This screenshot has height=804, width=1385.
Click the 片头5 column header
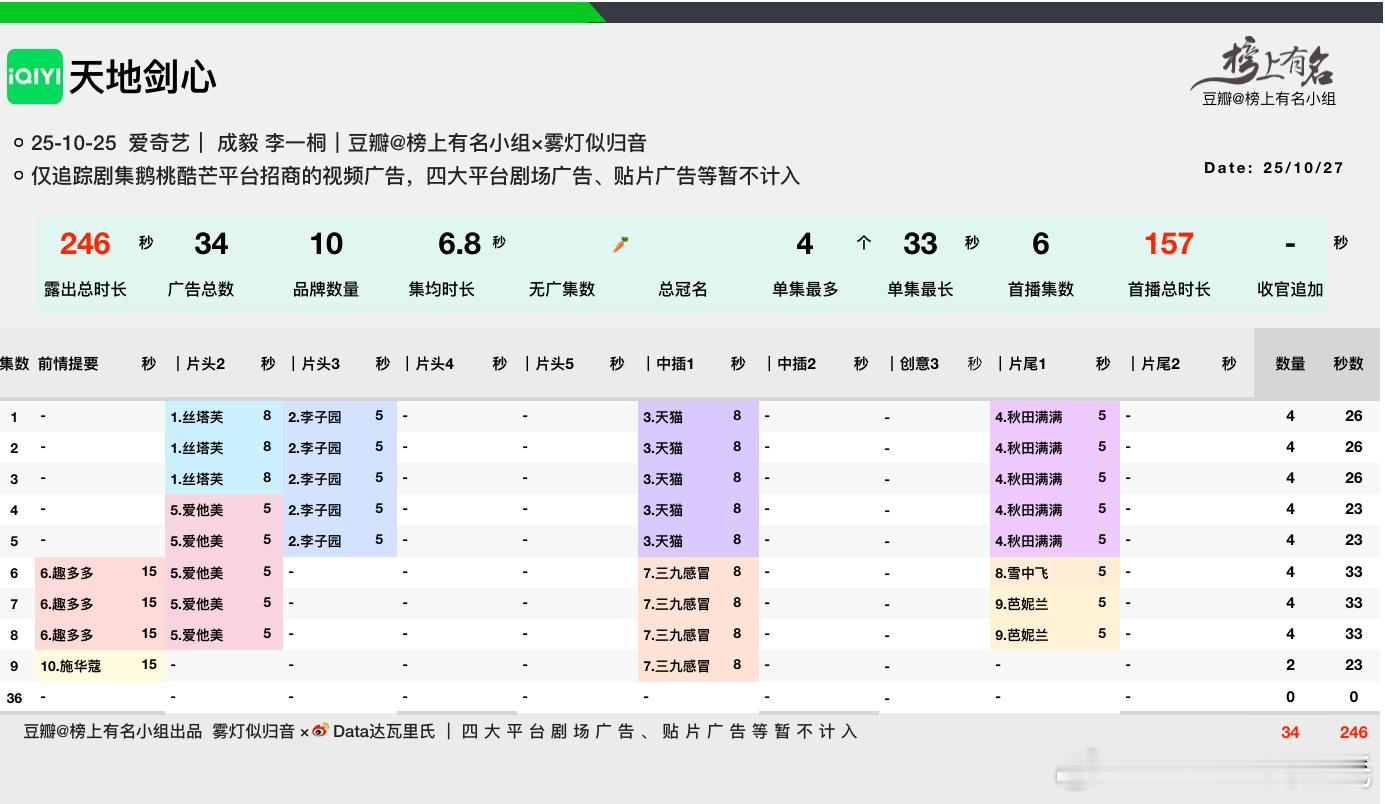tap(555, 364)
